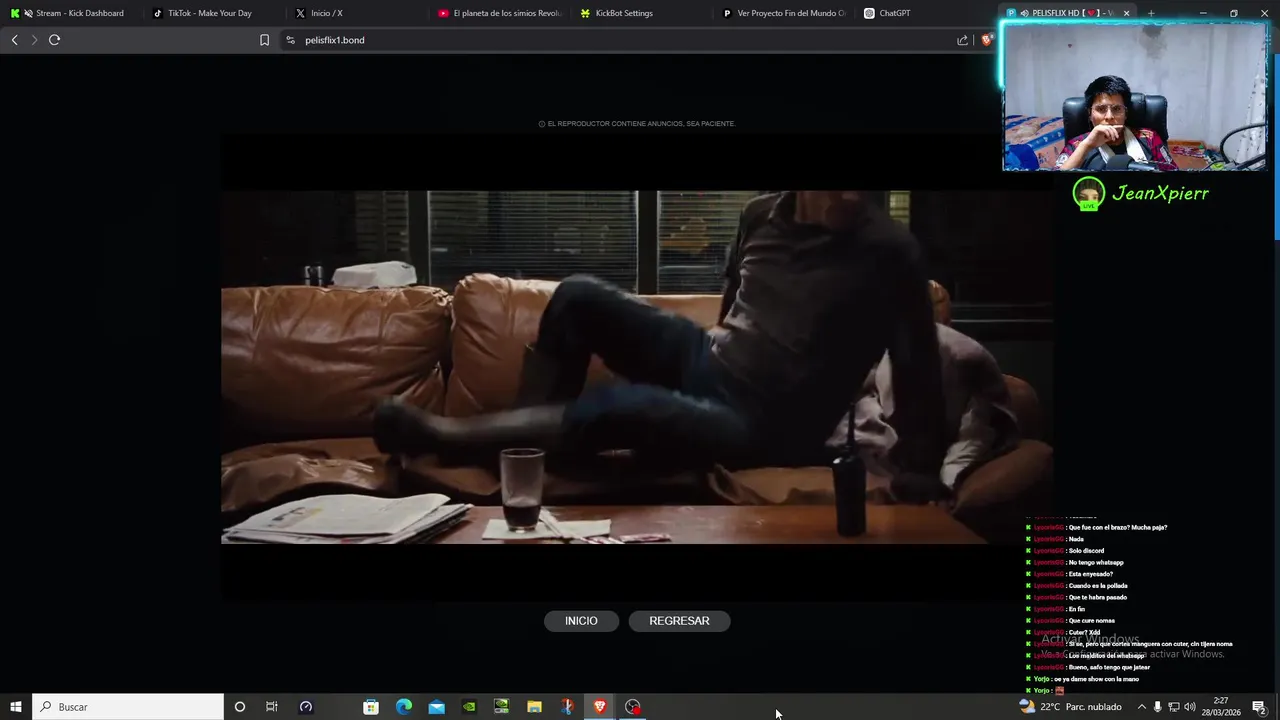The height and width of the screenshot is (720, 1280).
Task: Close the PELISFLIX HD tab
Action: 1126,13
